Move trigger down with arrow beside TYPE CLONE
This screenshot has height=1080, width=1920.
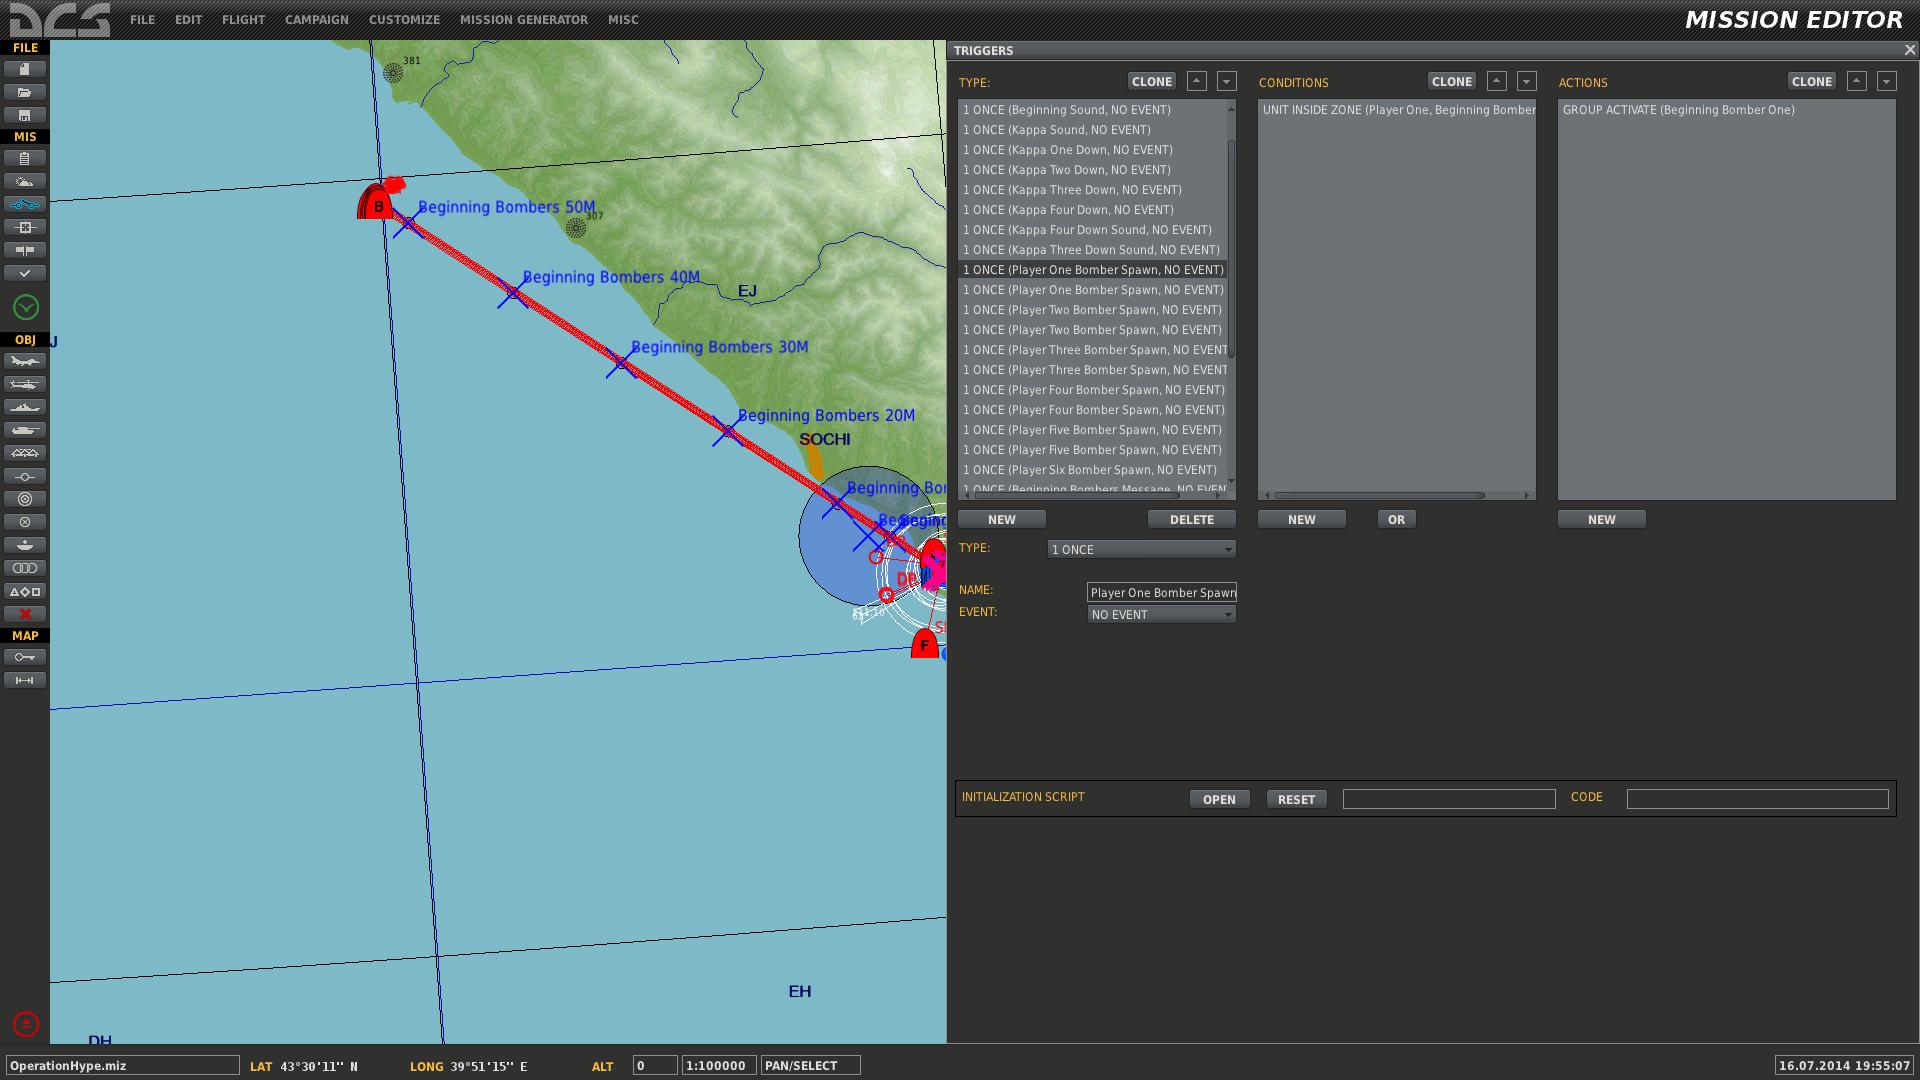pyautogui.click(x=1226, y=82)
